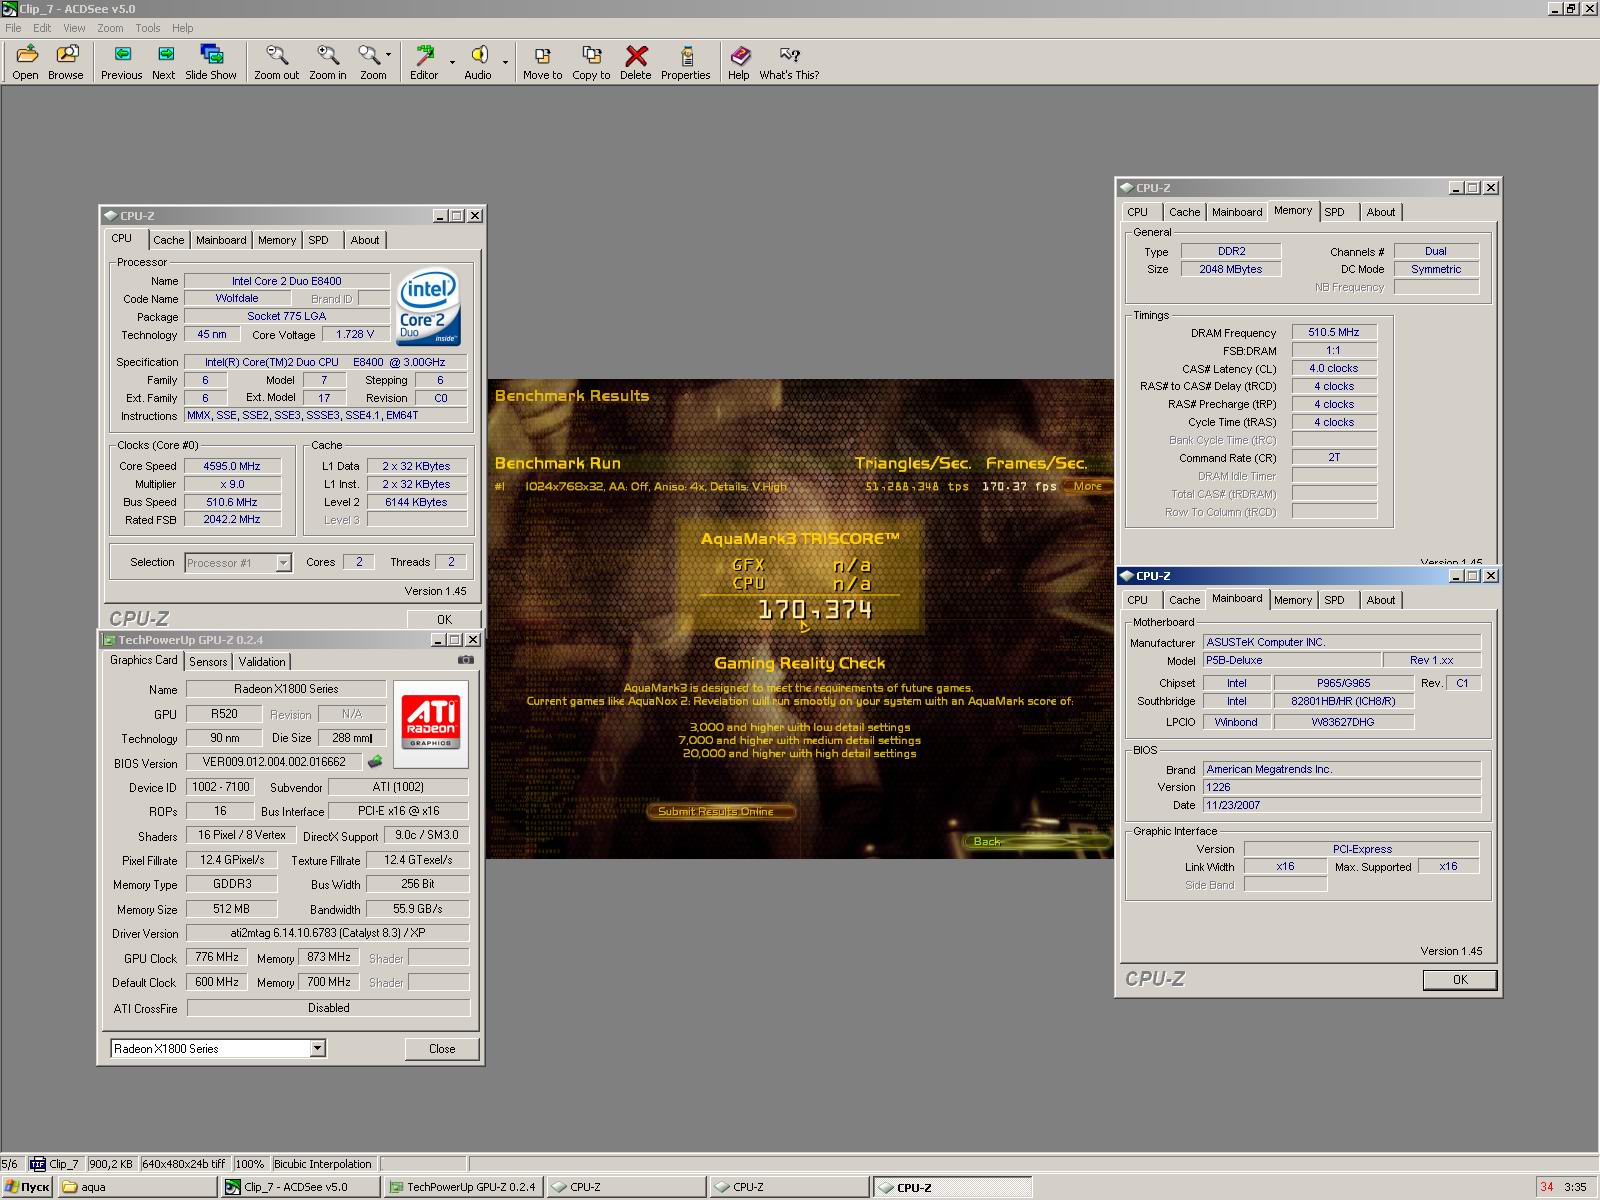The image size is (1600, 1200).
Task: Click OK in the bottom-right CPU-Z window
Action: click(x=1460, y=980)
